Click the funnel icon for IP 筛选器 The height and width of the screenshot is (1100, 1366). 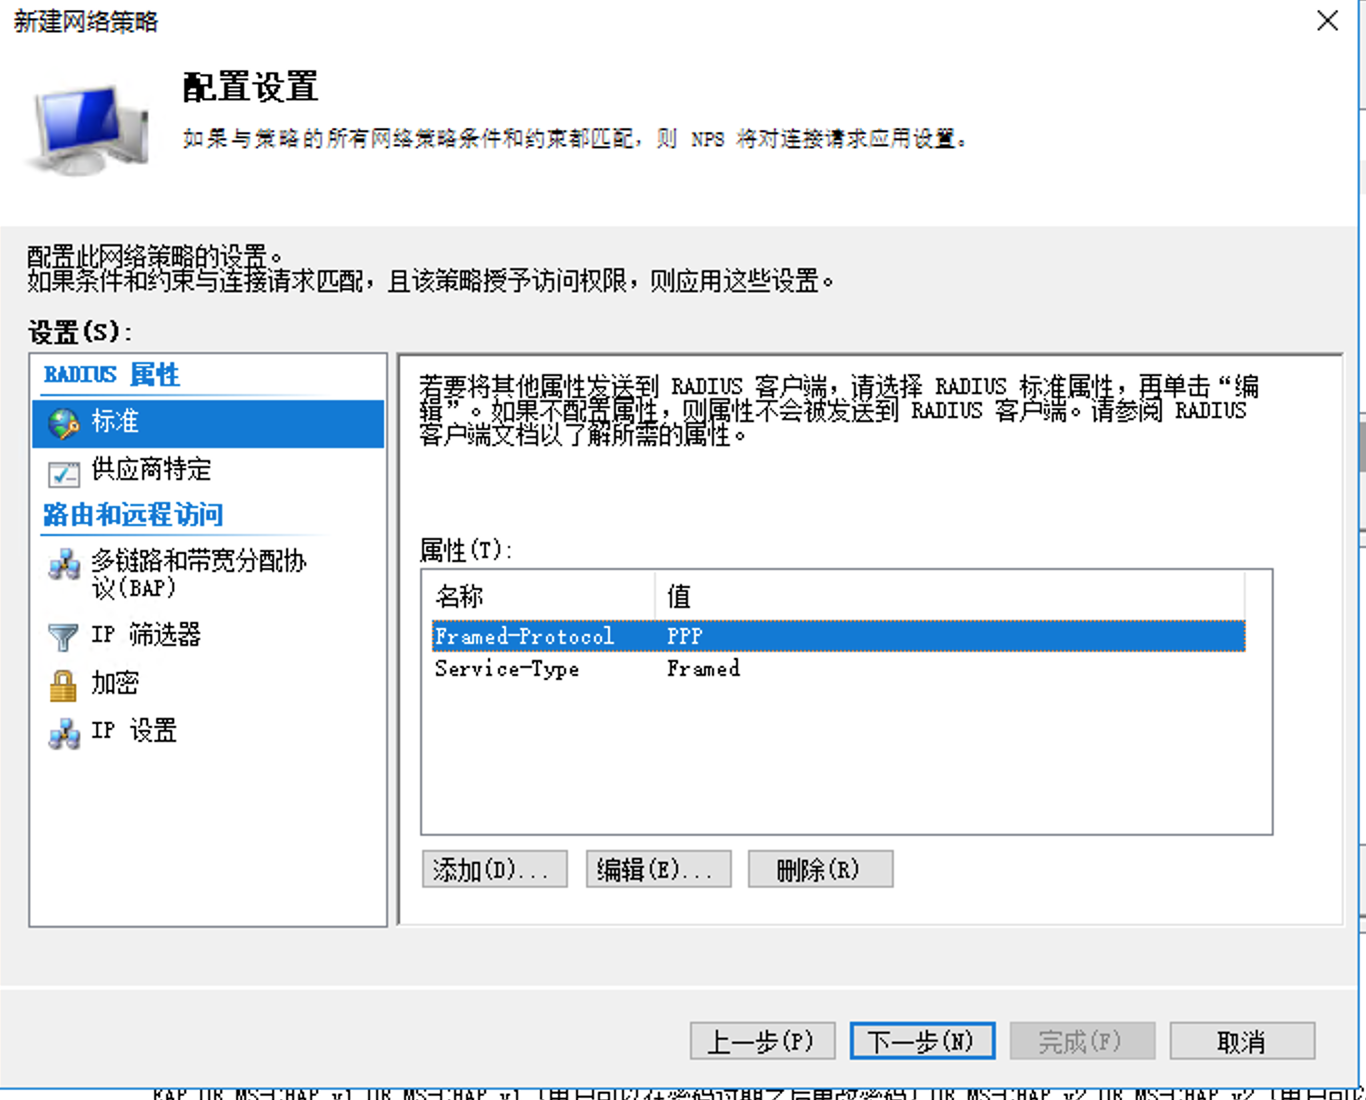(63, 636)
